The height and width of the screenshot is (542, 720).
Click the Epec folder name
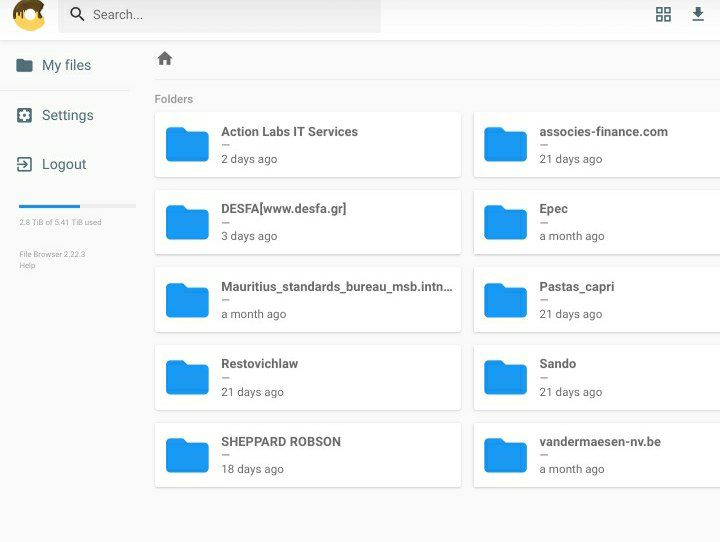point(553,209)
